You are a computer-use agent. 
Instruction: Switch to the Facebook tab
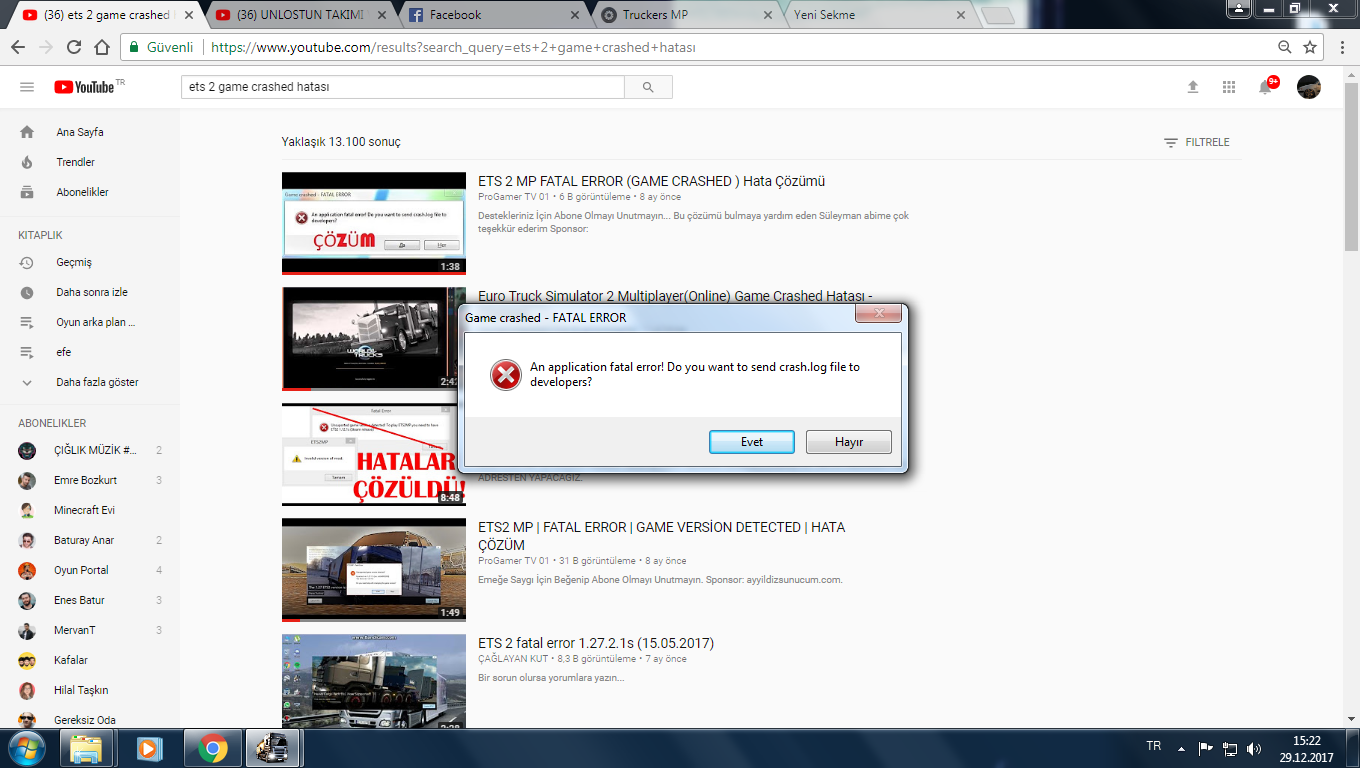pos(493,15)
